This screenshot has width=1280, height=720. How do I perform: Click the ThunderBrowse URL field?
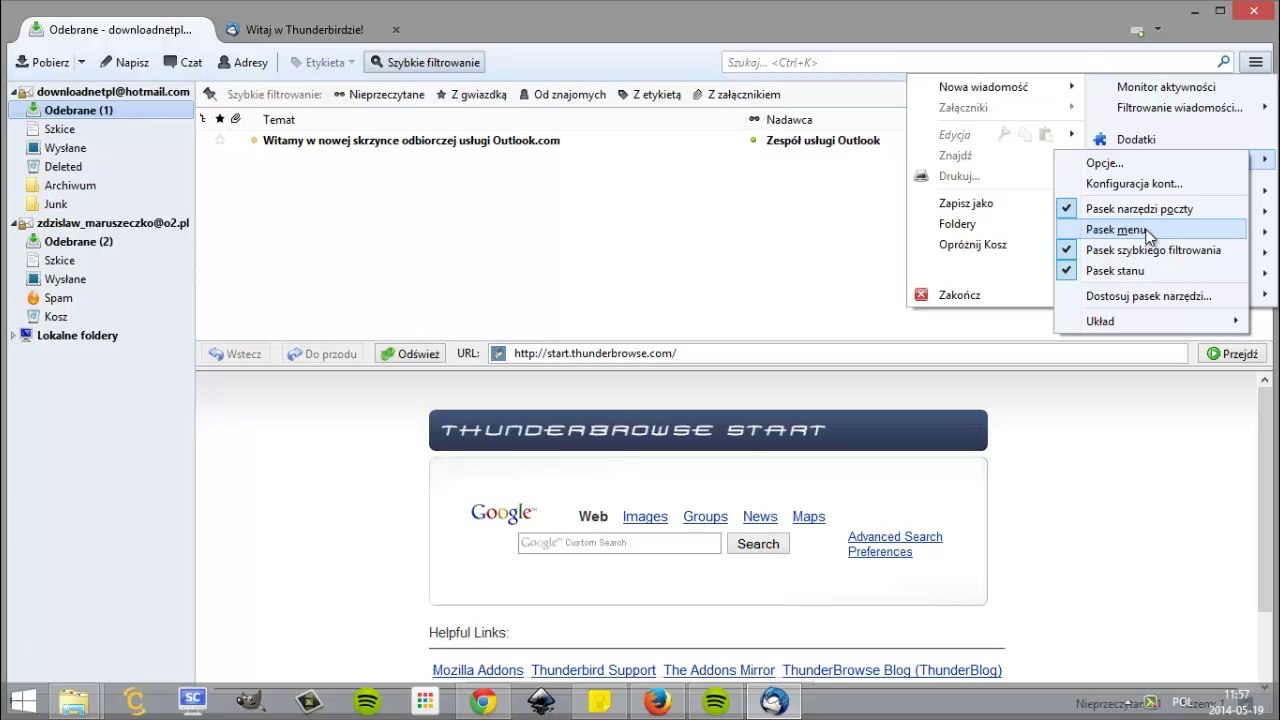pyautogui.click(x=838, y=353)
